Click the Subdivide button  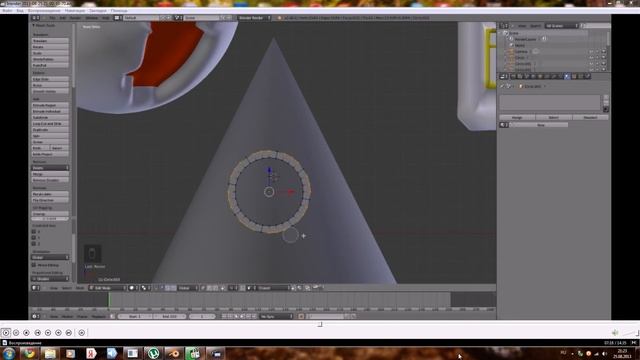click(50, 118)
